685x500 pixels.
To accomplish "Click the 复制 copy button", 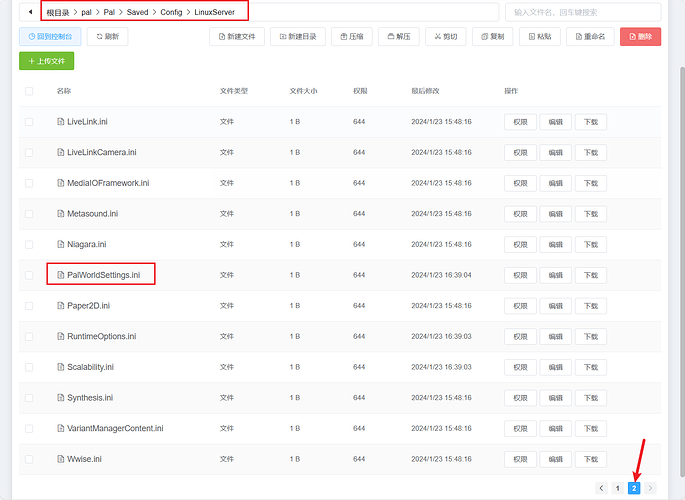I will pos(492,36).
